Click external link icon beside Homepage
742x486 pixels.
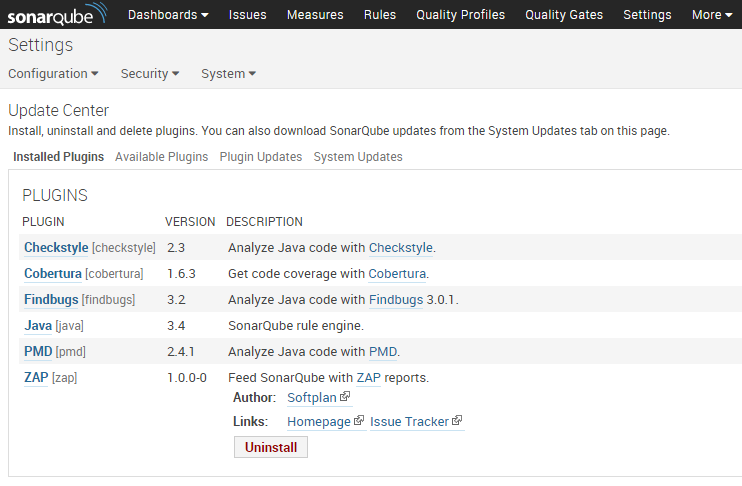click(x=359, y=420)
